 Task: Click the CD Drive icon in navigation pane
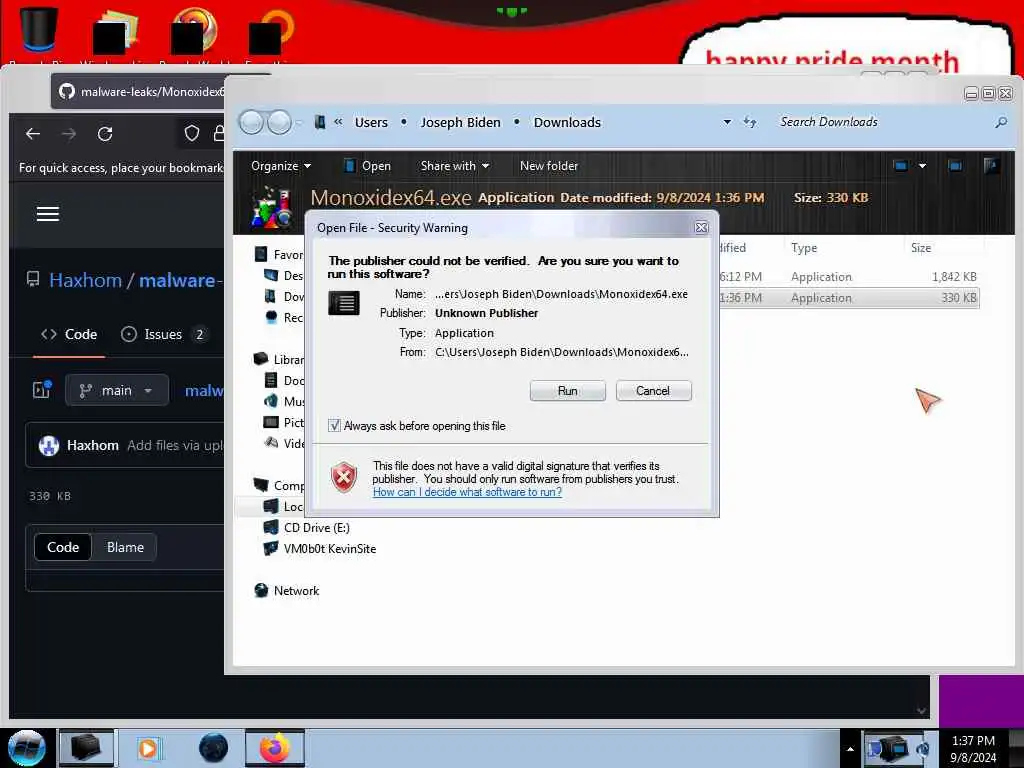pos(270,527)
